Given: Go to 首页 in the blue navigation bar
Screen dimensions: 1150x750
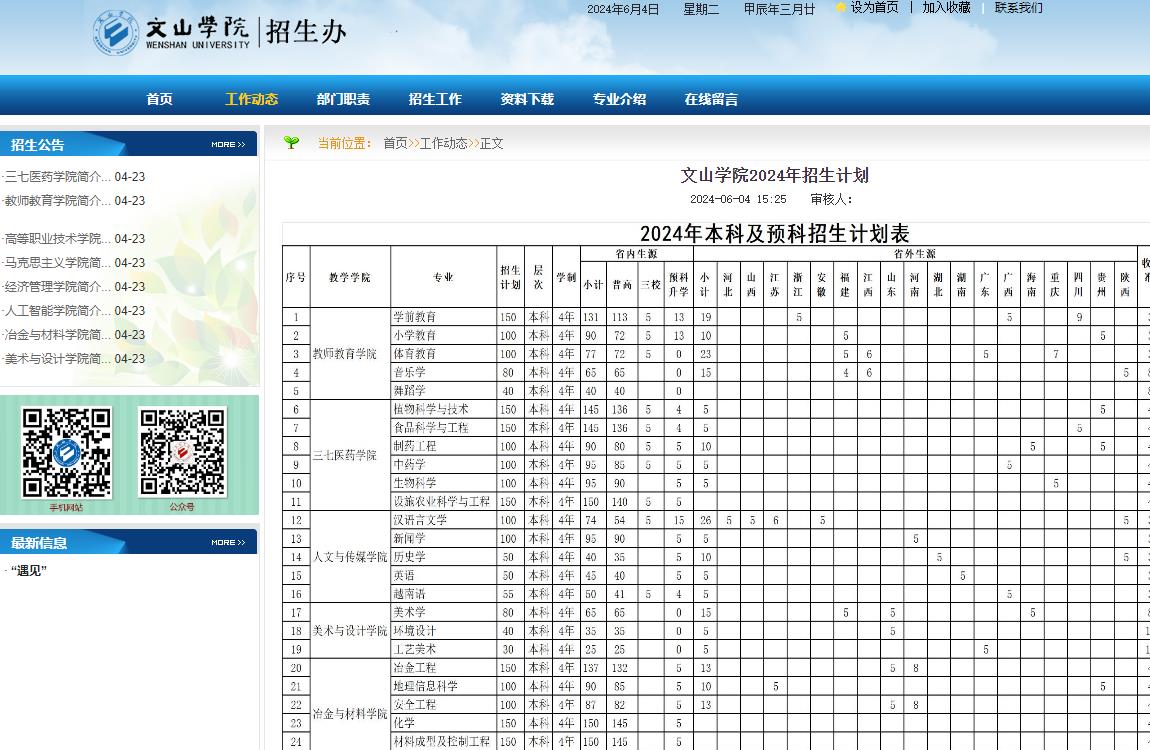Looking at the screenshot, I should (x=159, y=99).
